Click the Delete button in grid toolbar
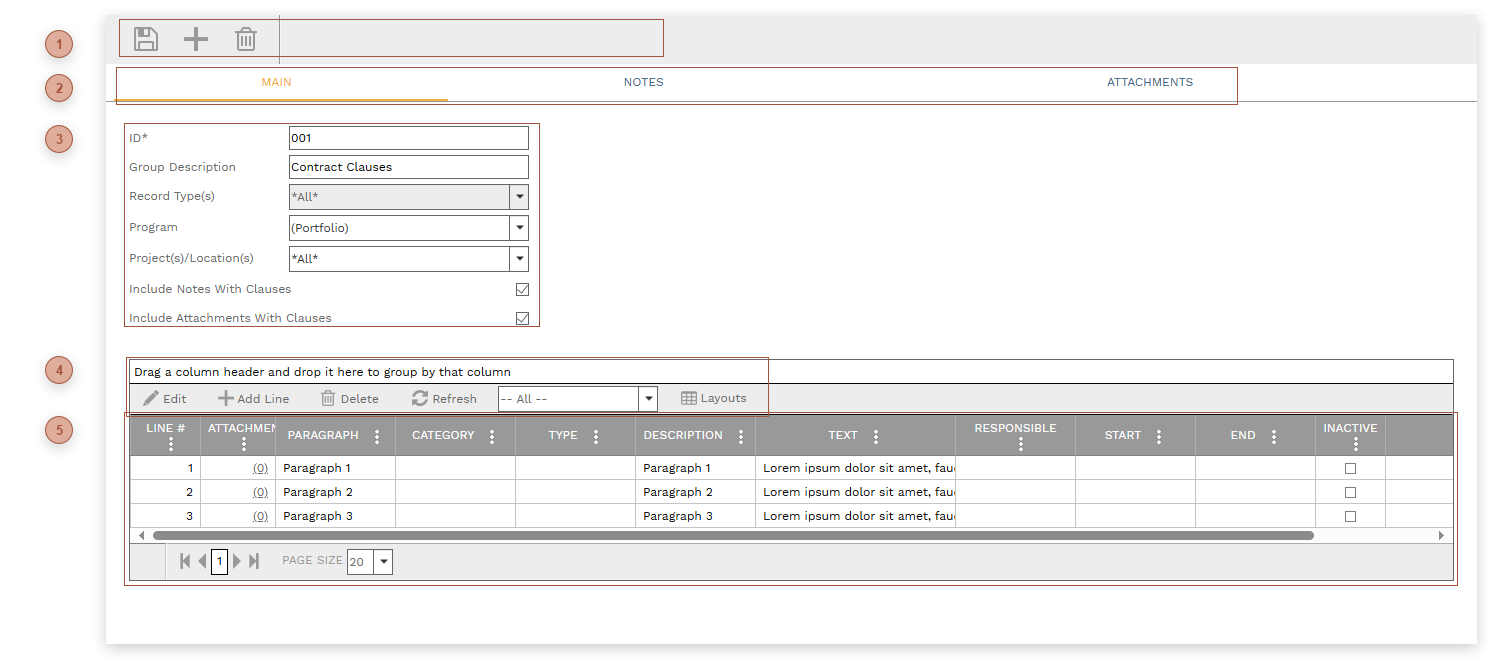 coord(350,398)
